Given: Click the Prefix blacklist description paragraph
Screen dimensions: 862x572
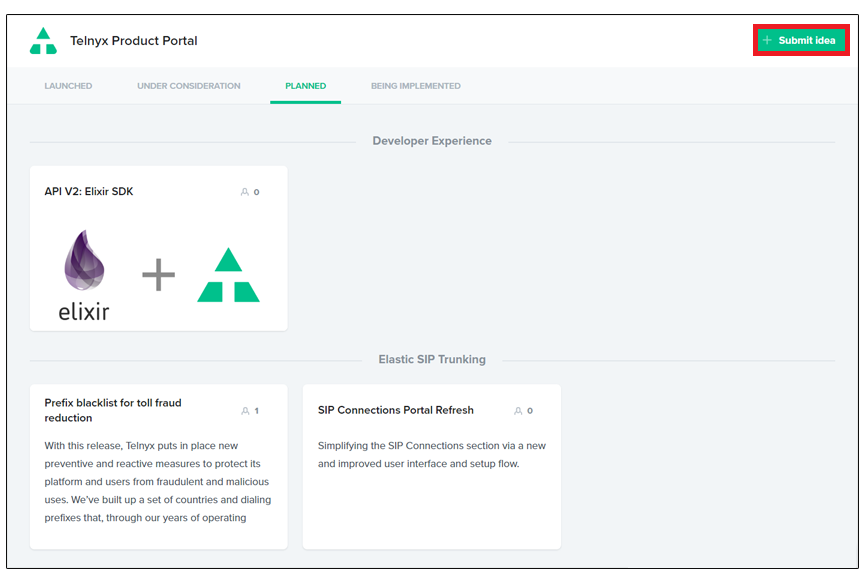Looking at the screenshot, I should point(158,481).
